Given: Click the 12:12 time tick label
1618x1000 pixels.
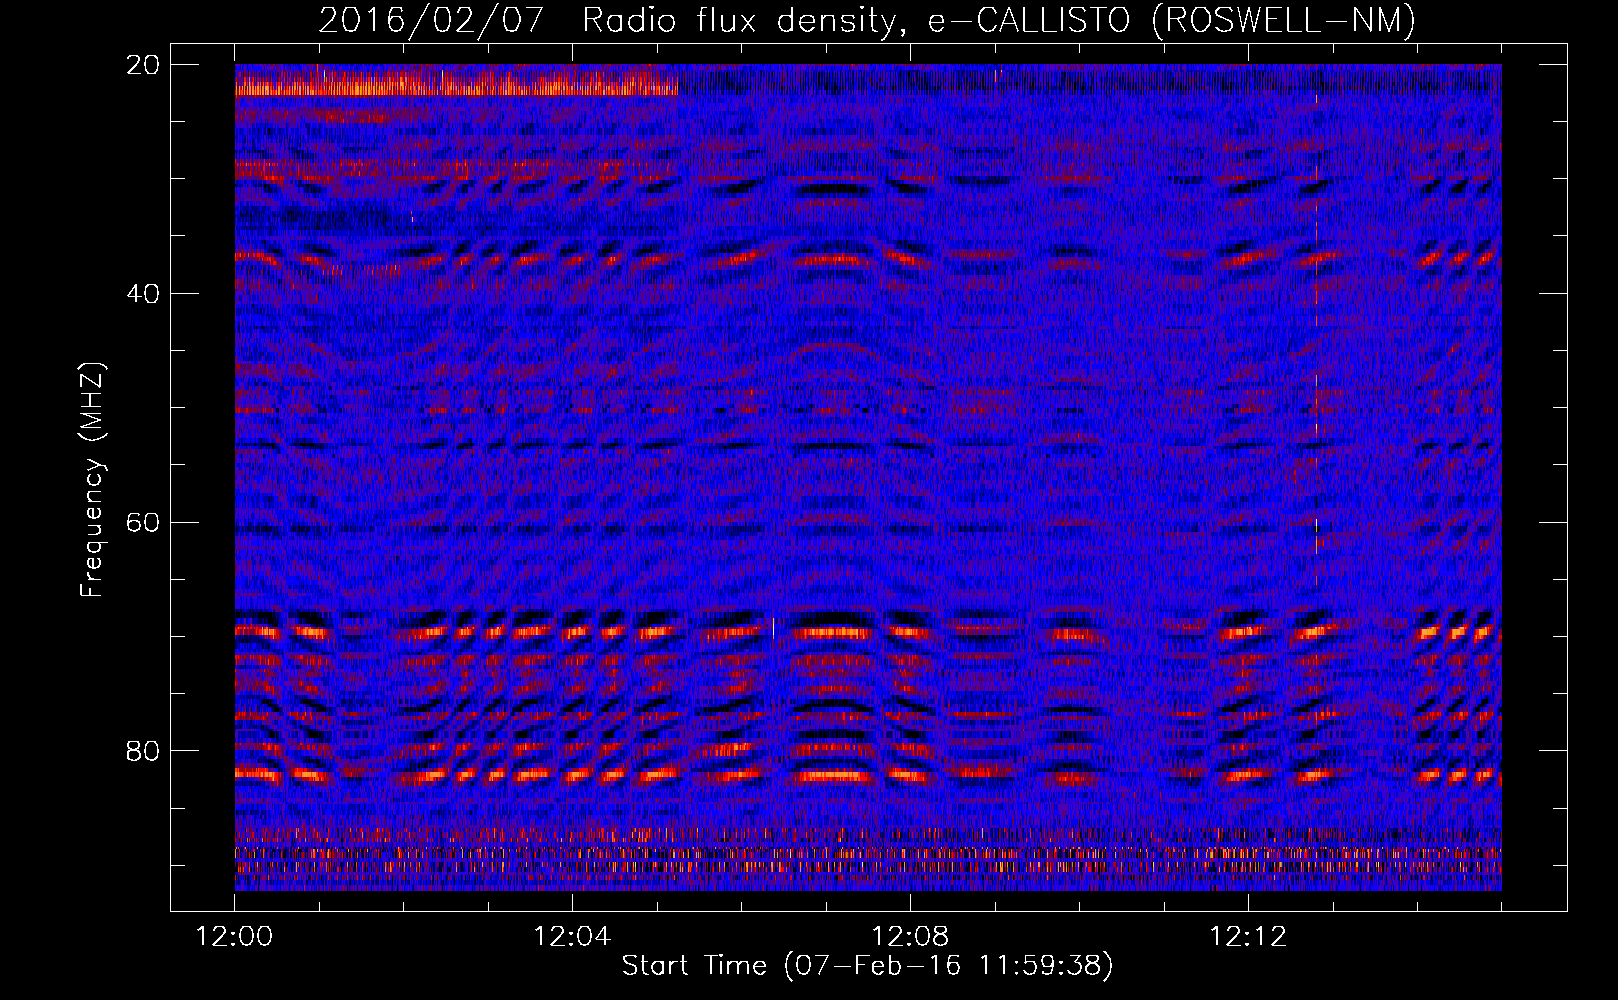Looking at the screenshot, I should [x=1248, y=937].
